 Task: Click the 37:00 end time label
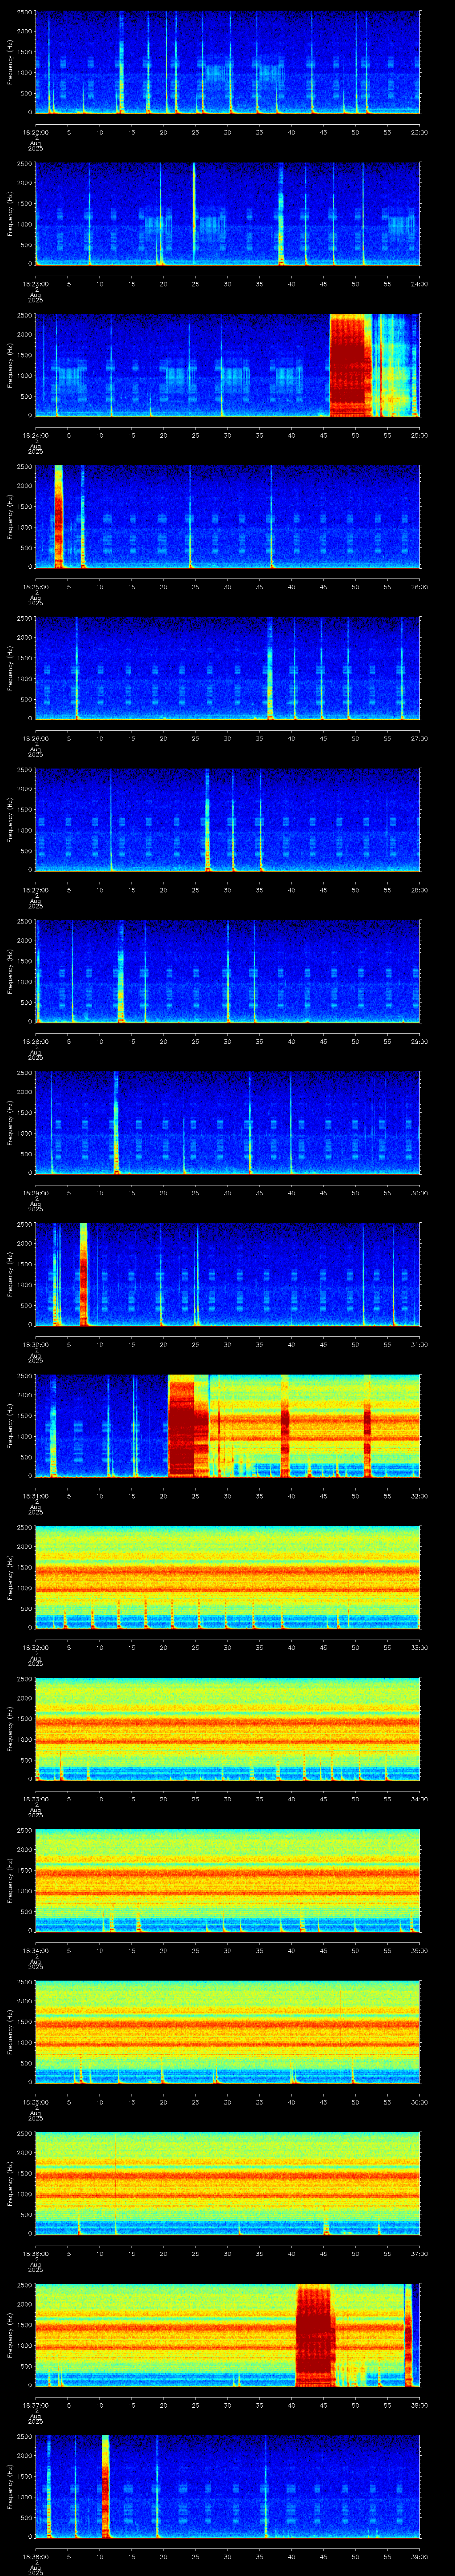(x=420, y=2253)
